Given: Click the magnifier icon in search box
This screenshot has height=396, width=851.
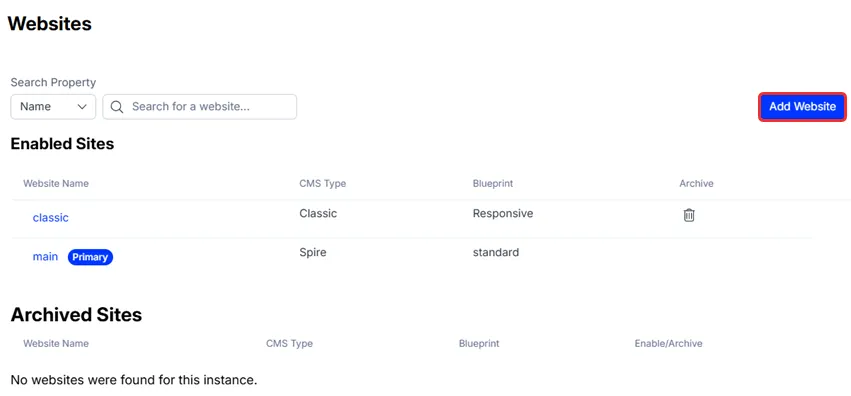Looking at the screenshot, I should coord(117,107).
